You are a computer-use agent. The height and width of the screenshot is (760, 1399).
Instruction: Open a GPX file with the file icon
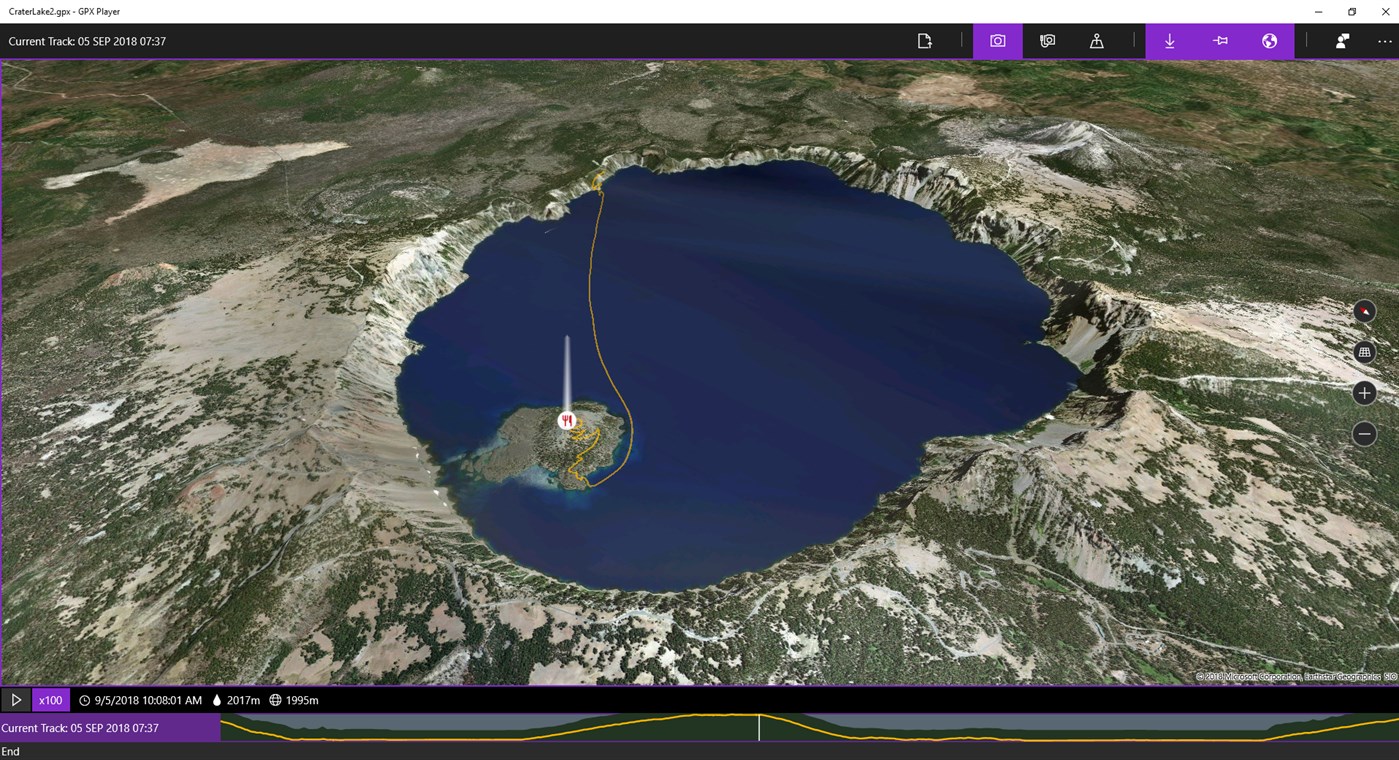click(924, 40)
